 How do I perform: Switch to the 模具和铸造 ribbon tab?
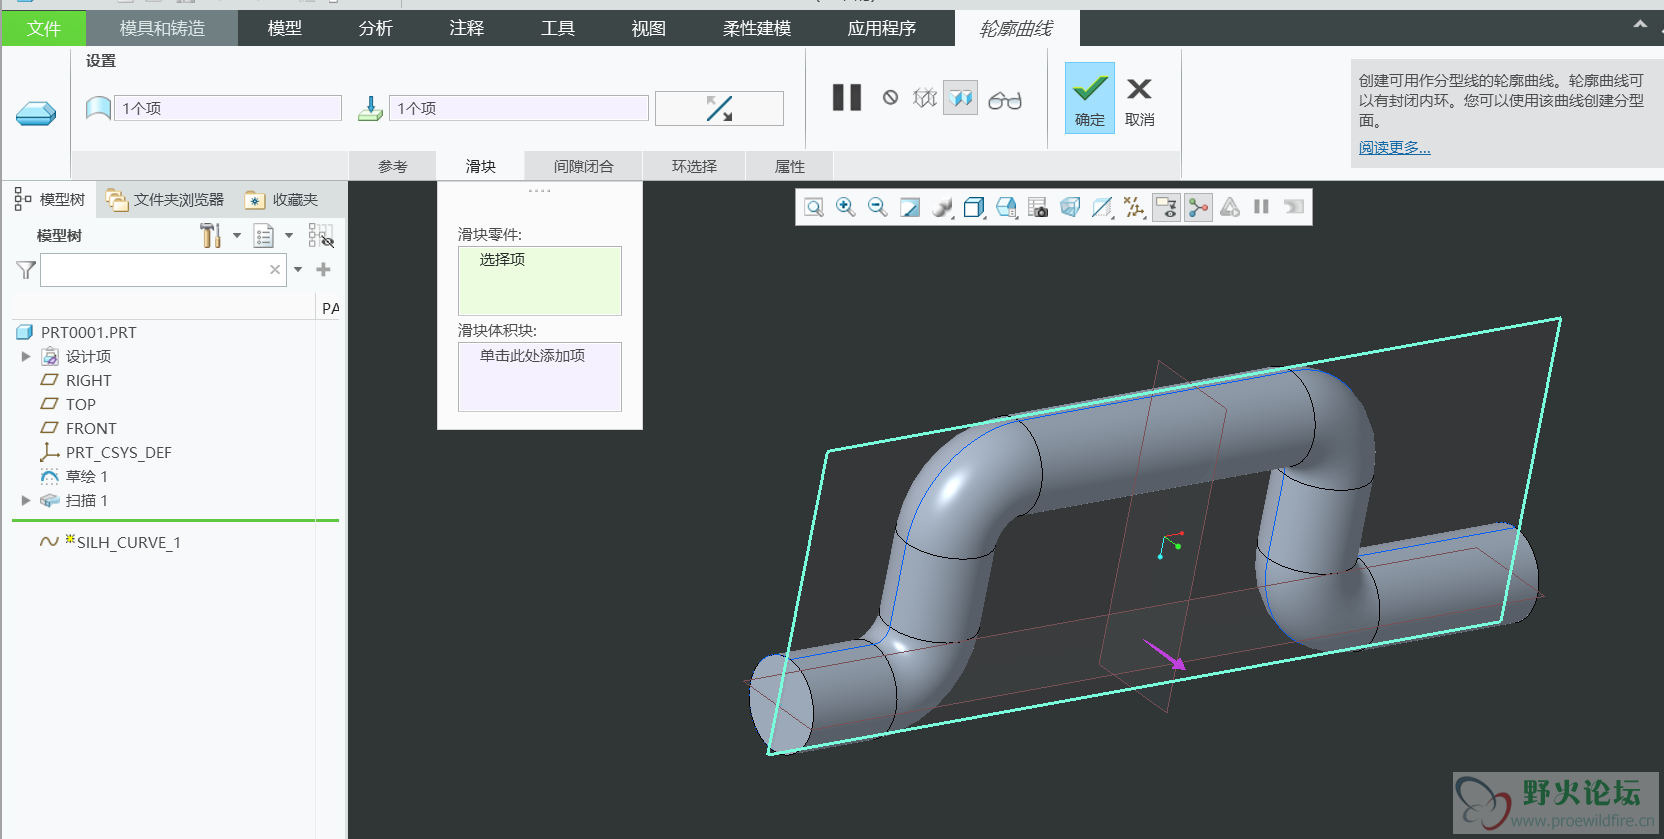(x=162, y=28)
